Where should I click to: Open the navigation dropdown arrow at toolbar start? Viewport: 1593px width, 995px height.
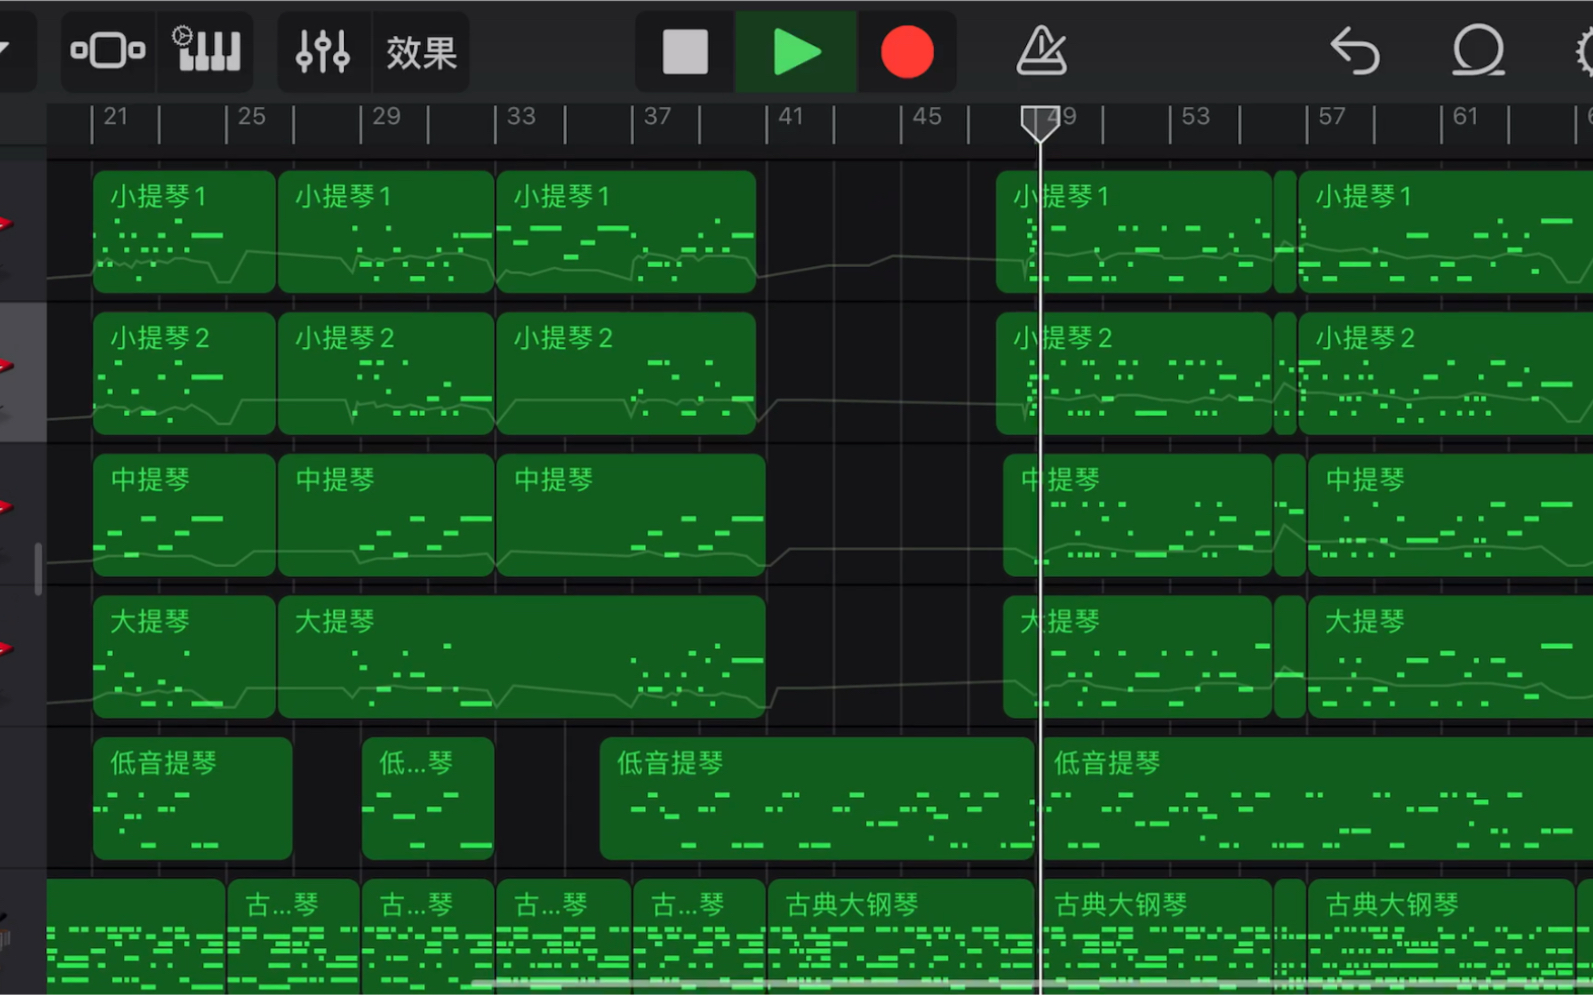6,50
